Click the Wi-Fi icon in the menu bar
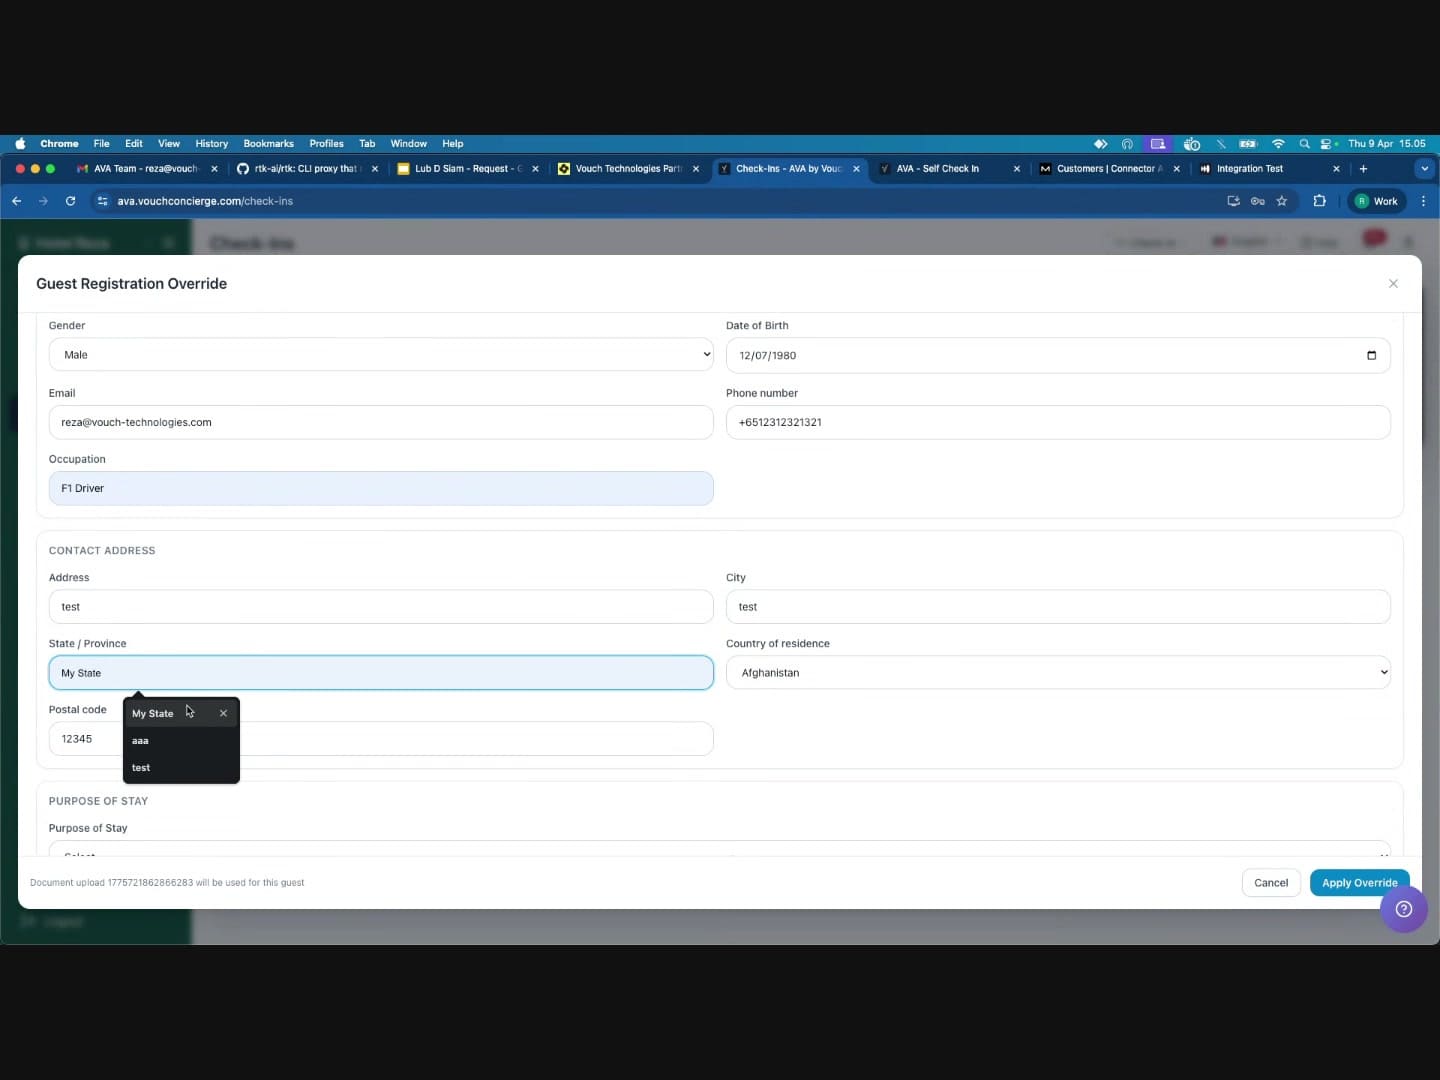This screenshot has width=1440, height=1080. (x=1279, y=144)
